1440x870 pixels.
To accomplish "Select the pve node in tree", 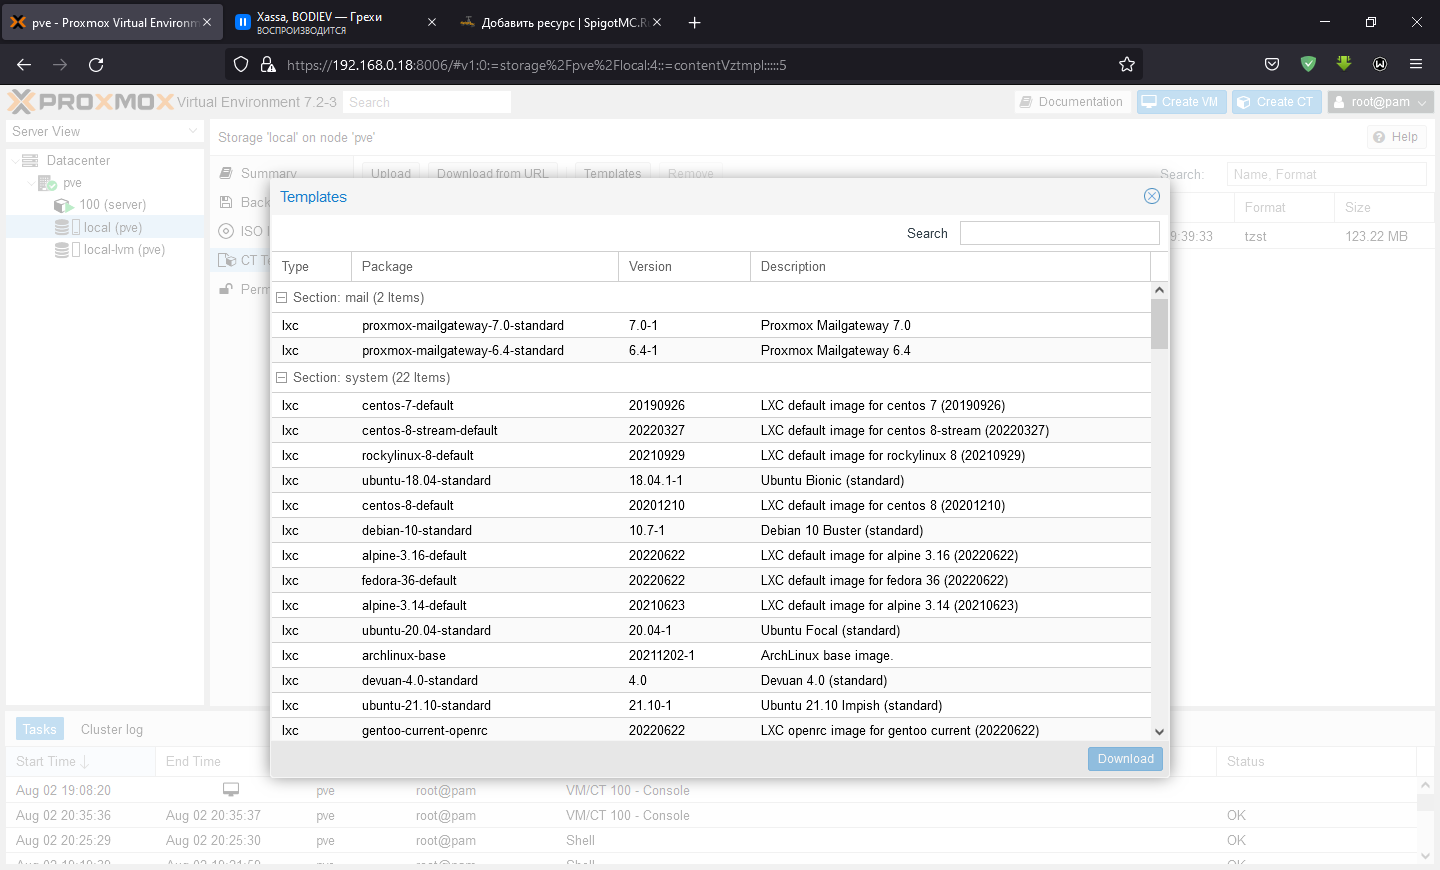I will pos(72,183).
